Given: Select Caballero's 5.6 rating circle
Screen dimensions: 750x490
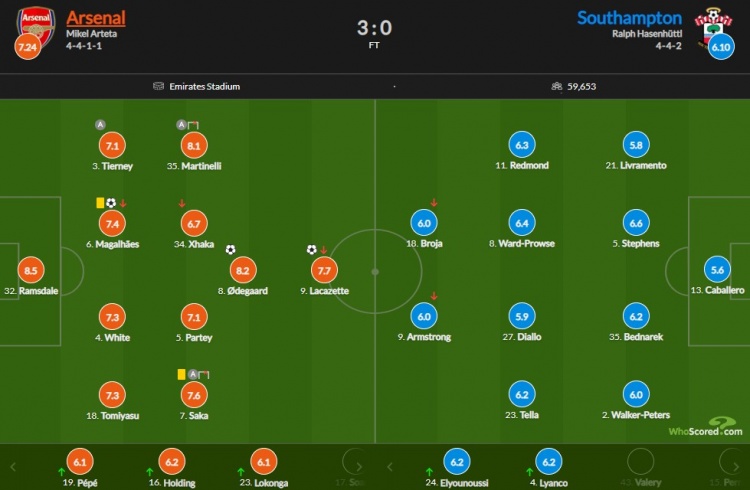Looking at the screenshot, I should pos(717,270).
